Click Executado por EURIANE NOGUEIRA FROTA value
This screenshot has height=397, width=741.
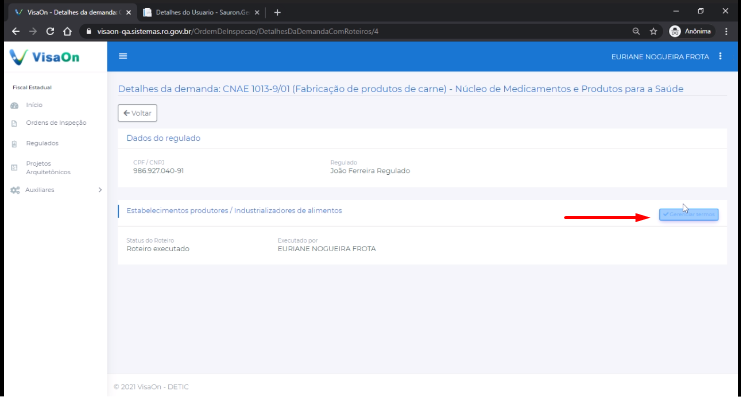(x=327, y=249)
